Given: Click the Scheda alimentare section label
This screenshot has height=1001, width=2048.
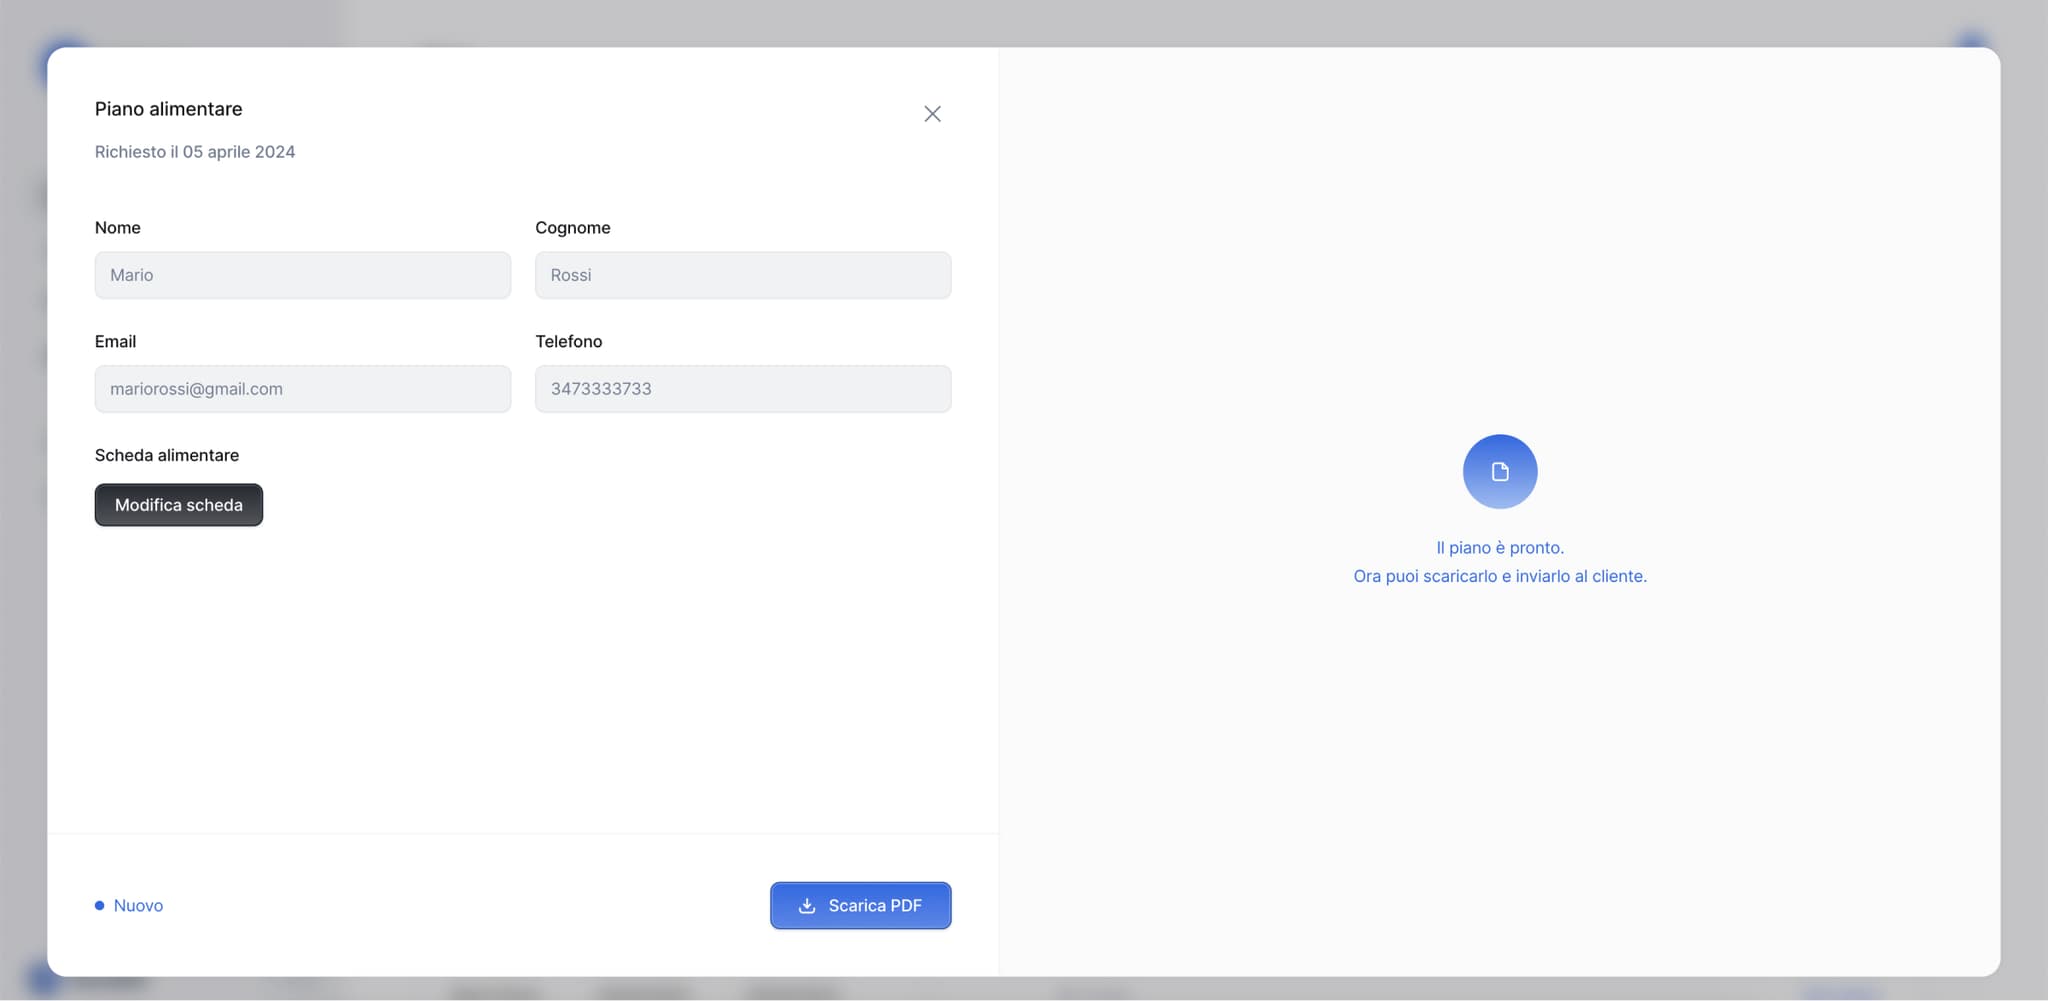Looking at the screenshot, I should [167, 456].
